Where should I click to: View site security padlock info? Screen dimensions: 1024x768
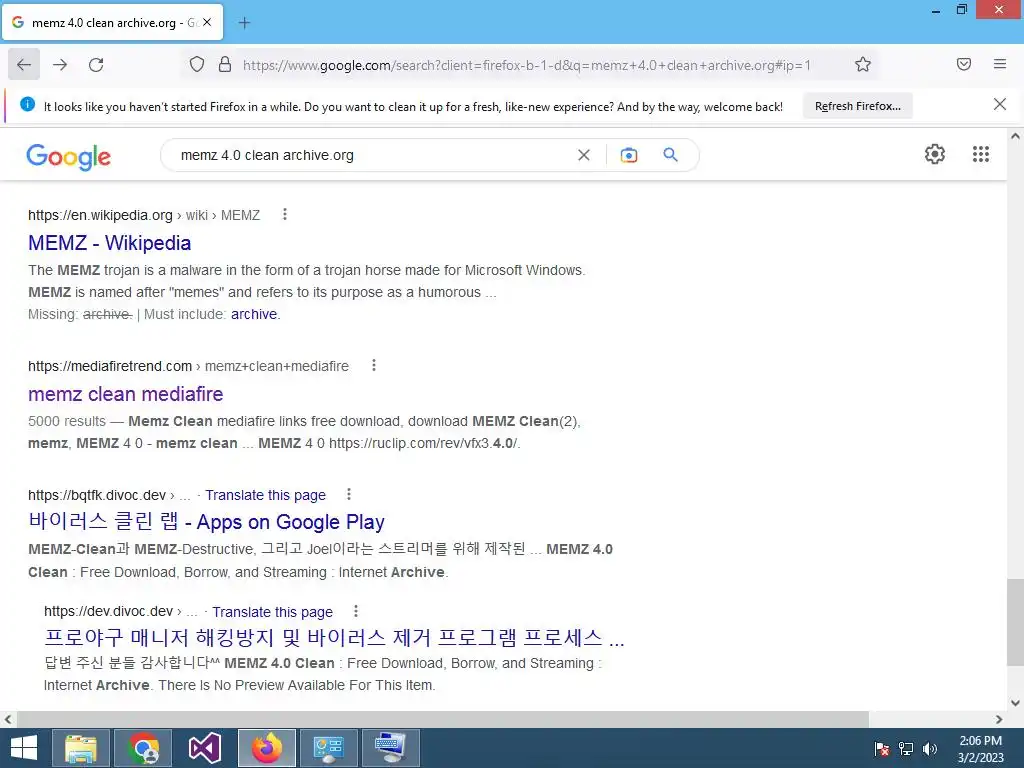(x=225, y=64)
